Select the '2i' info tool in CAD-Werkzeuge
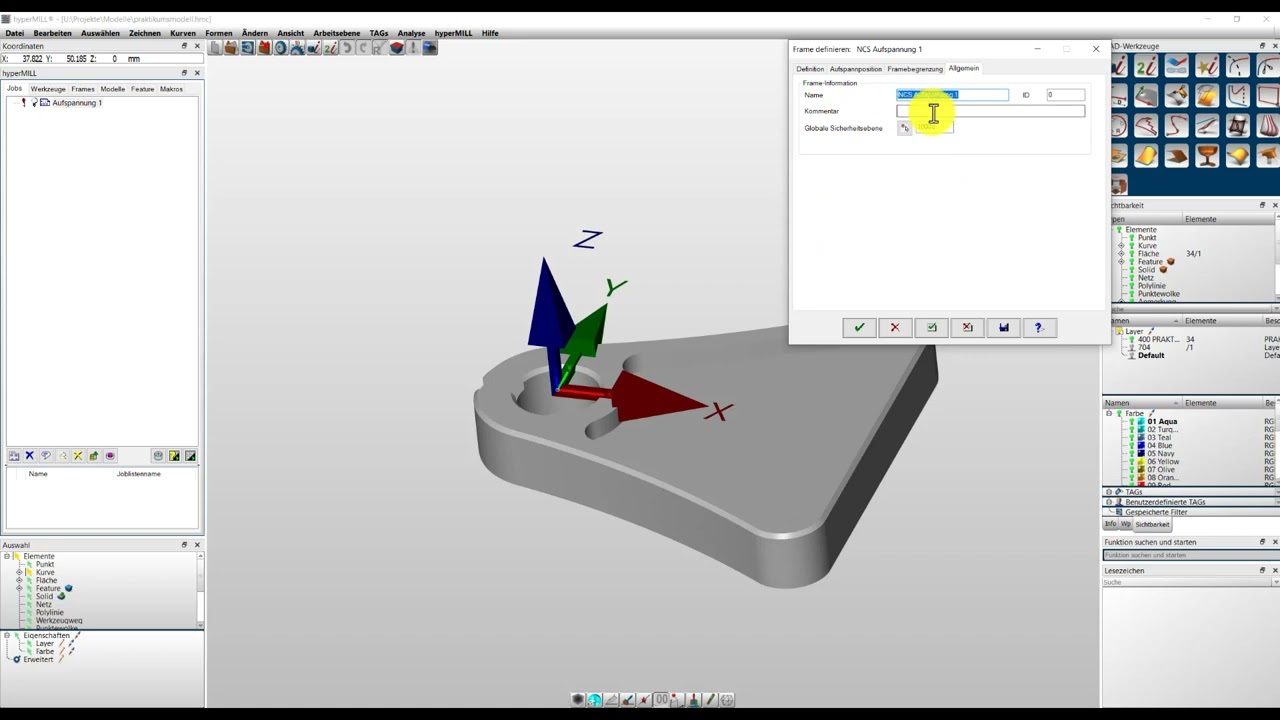1280x720 pixels. click(x=1146, y=67)
